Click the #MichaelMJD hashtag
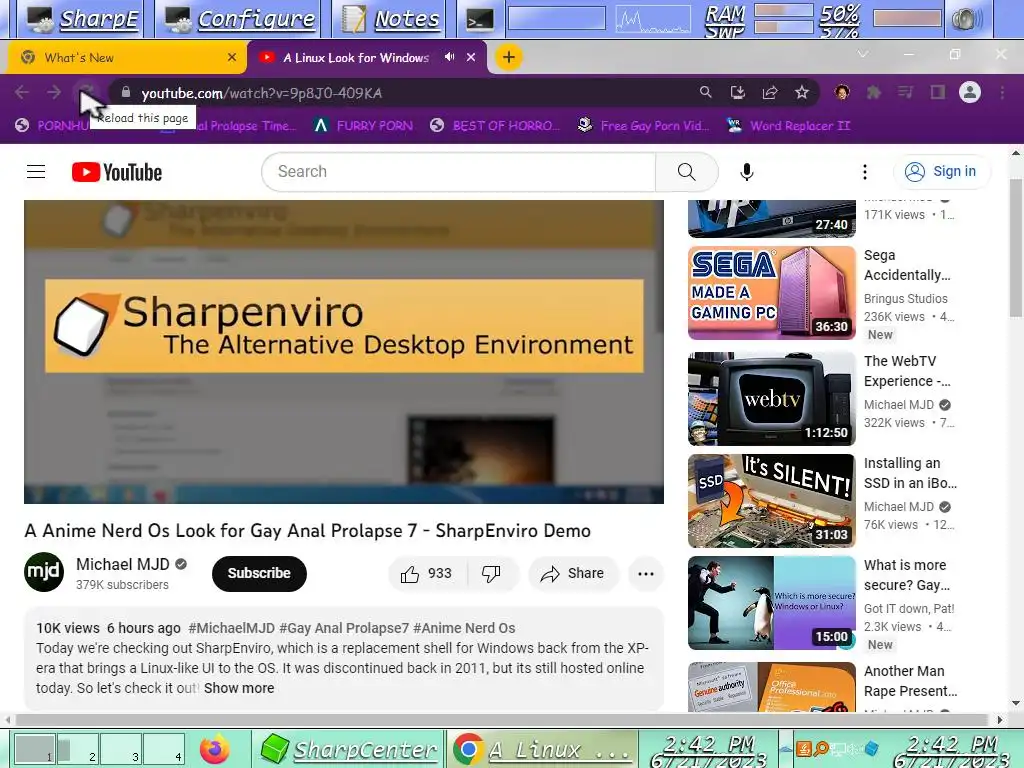The image size is (1024, 768). click(x=231, y=628)
